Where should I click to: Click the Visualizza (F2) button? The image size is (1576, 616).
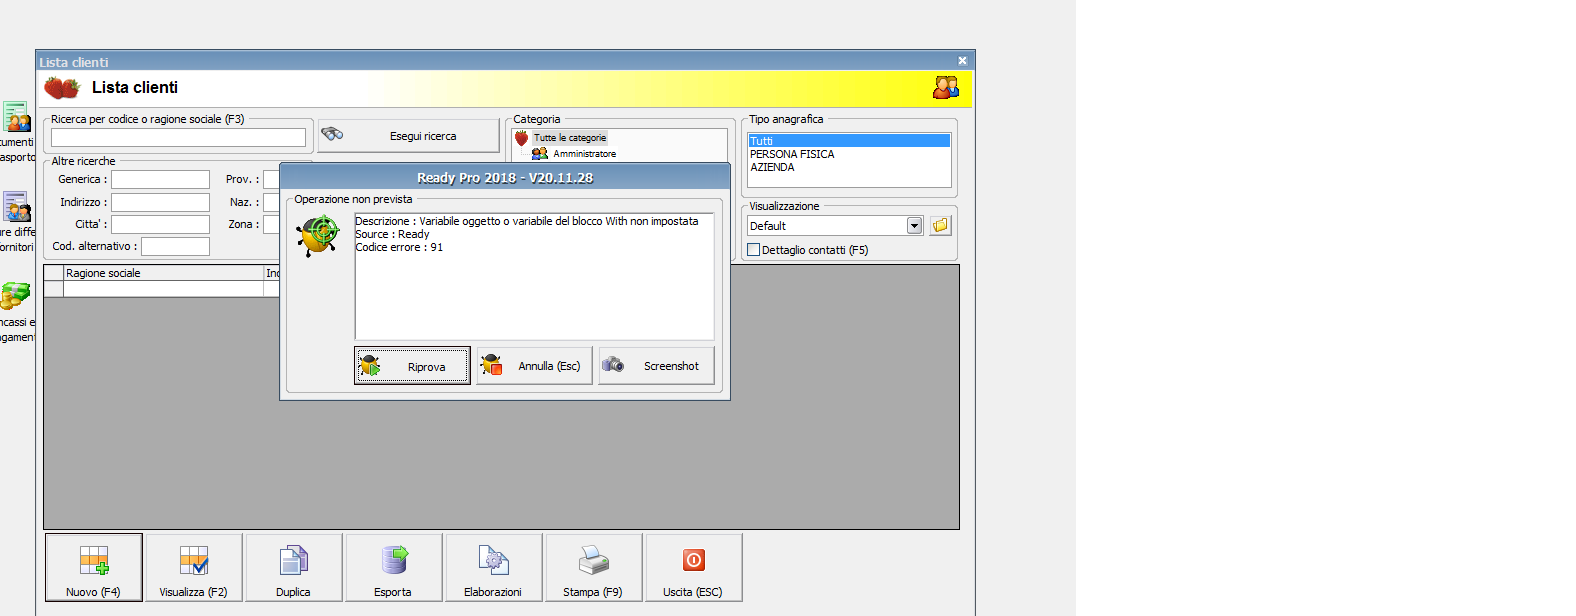(194, 567)
